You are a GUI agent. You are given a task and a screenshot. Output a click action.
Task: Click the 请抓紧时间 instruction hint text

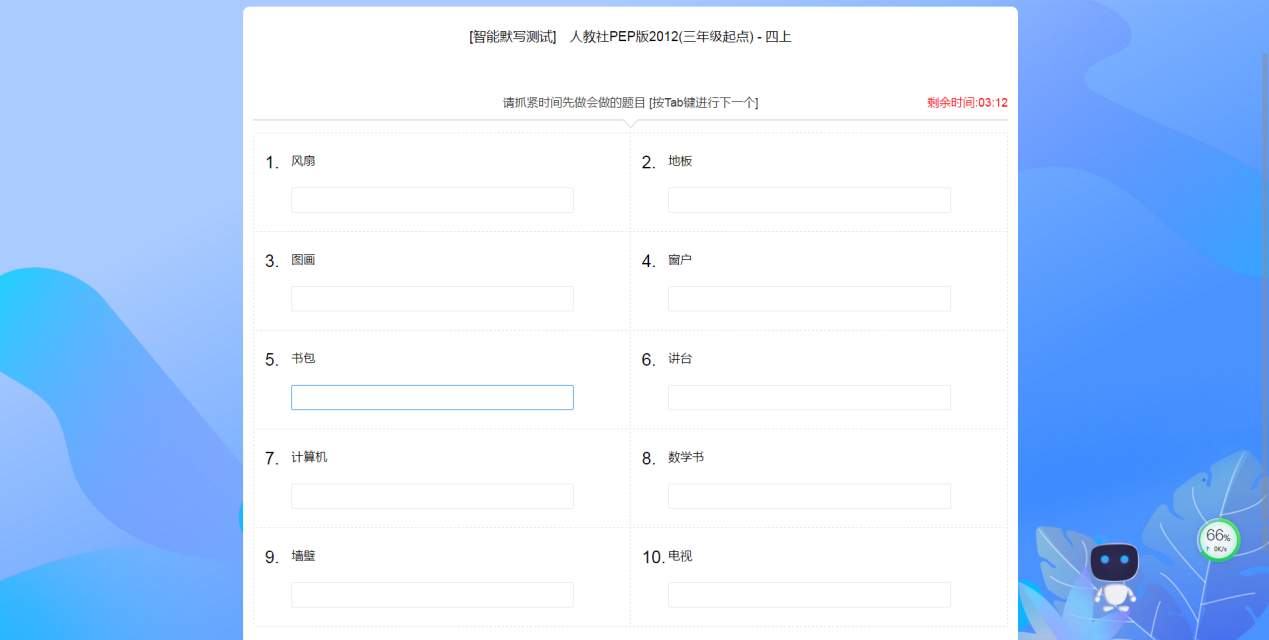[x=630, y=103]
